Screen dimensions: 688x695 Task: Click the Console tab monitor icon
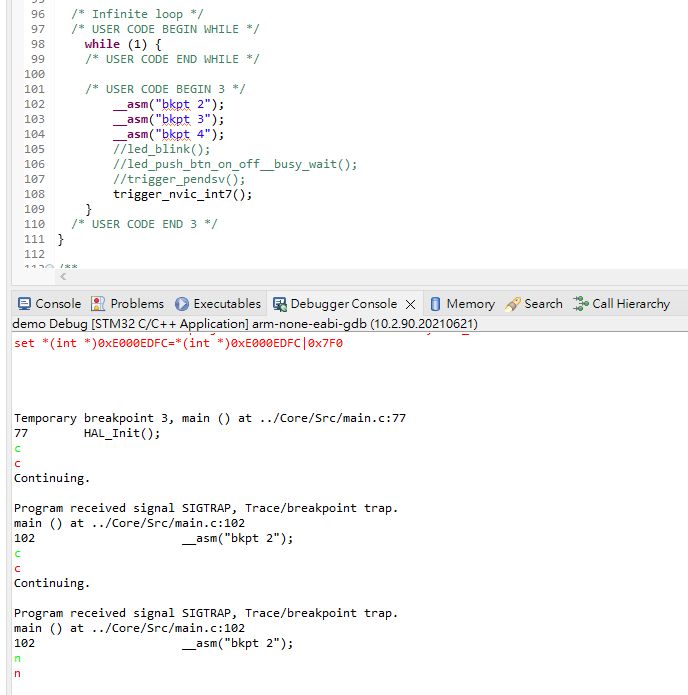point(24,304)
